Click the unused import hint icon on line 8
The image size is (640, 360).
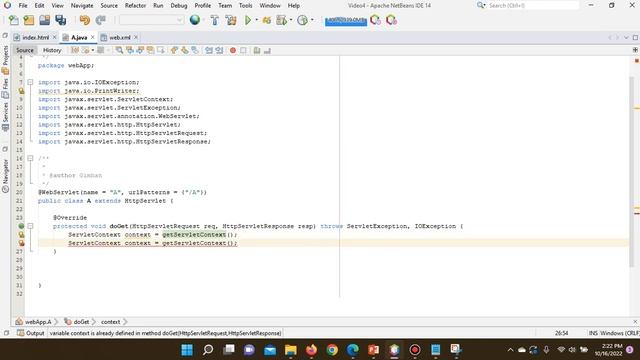pyautogui.click(x=21, y=91)
